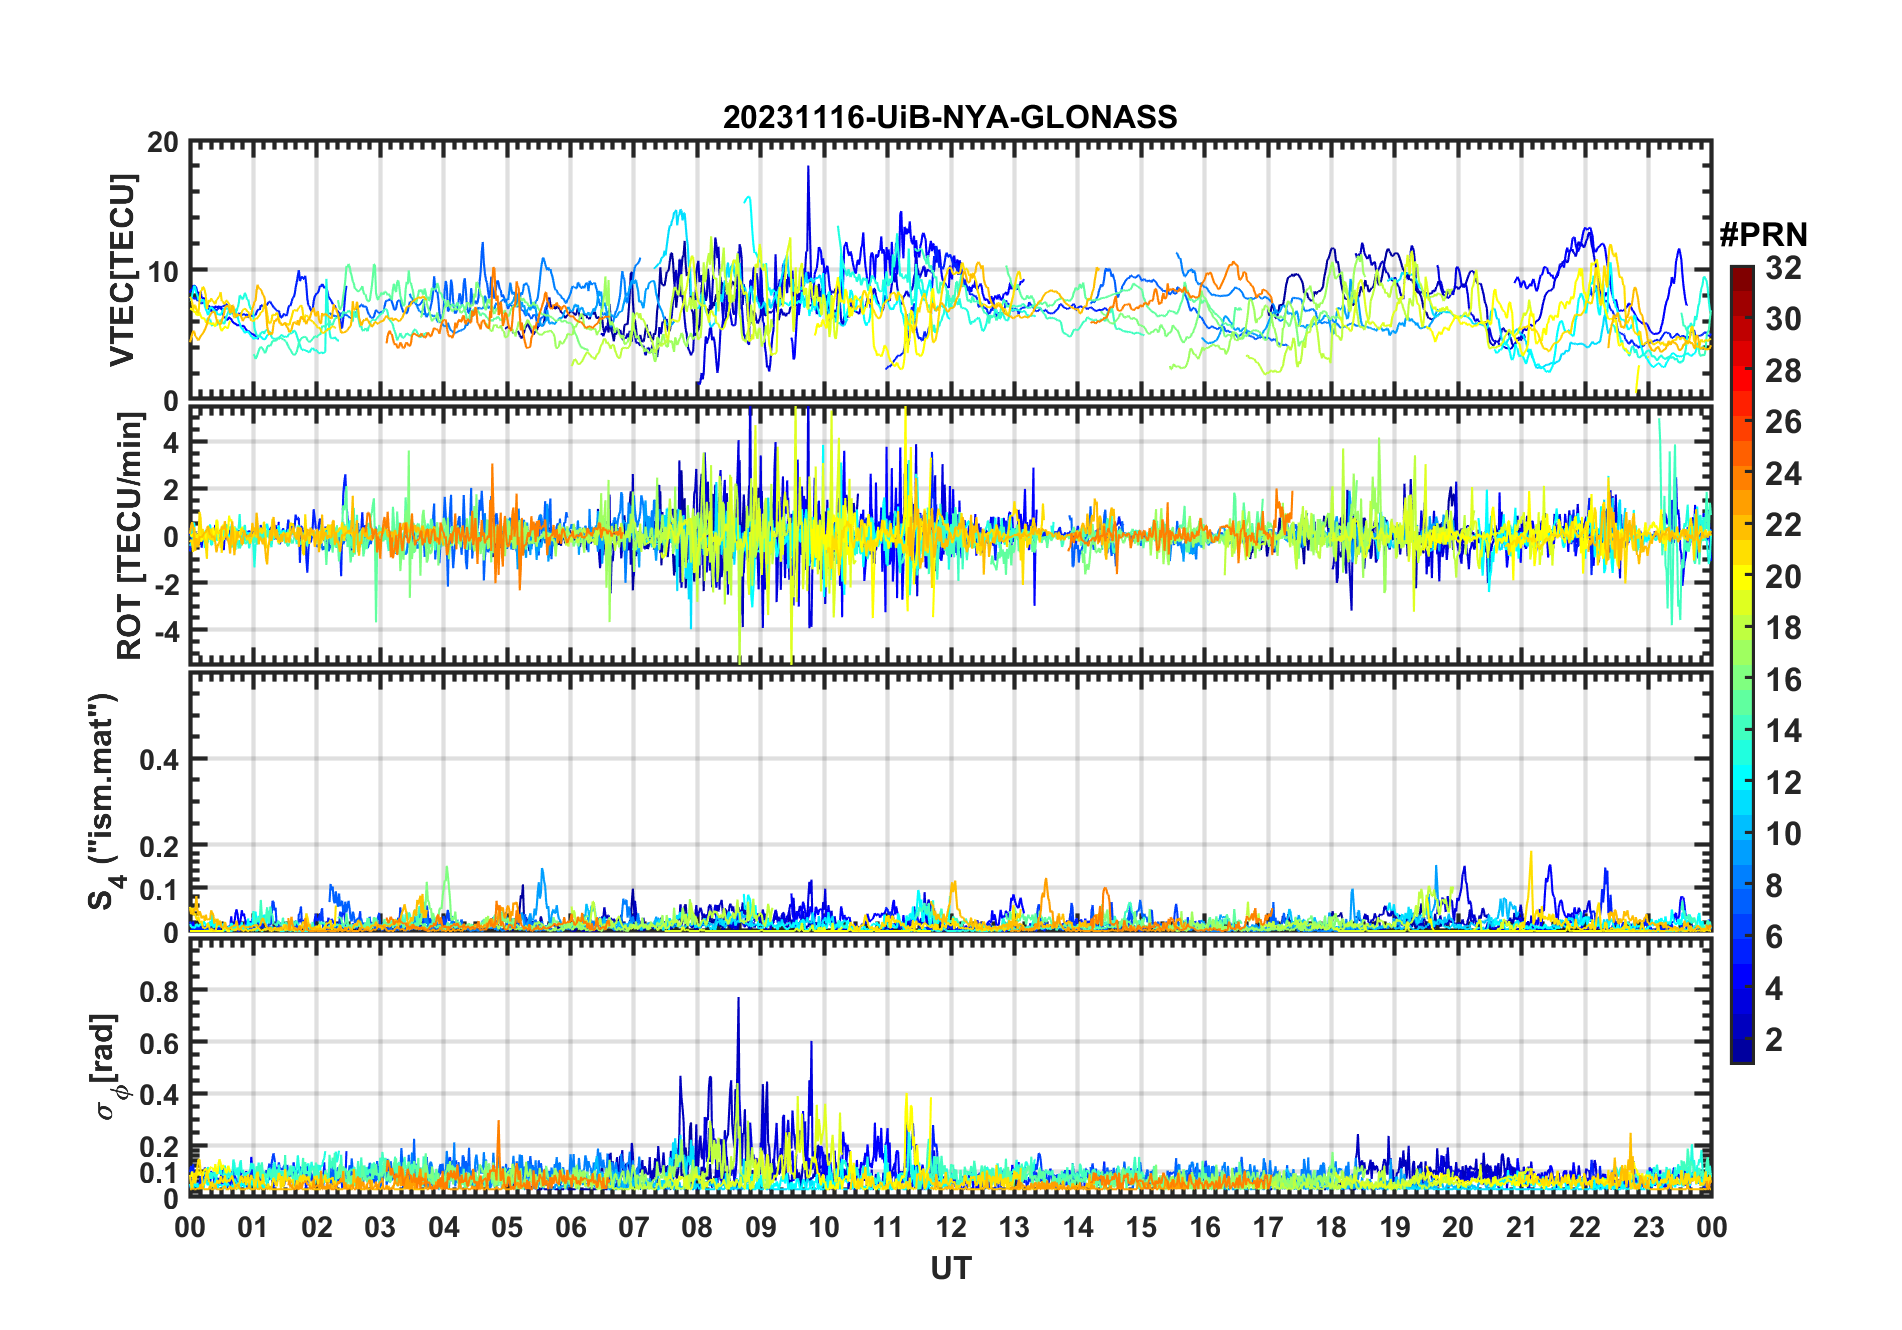The image size is (1902, 1330).
Task: Click the "14" colorbar tick label
Action: click(1783, 731)
